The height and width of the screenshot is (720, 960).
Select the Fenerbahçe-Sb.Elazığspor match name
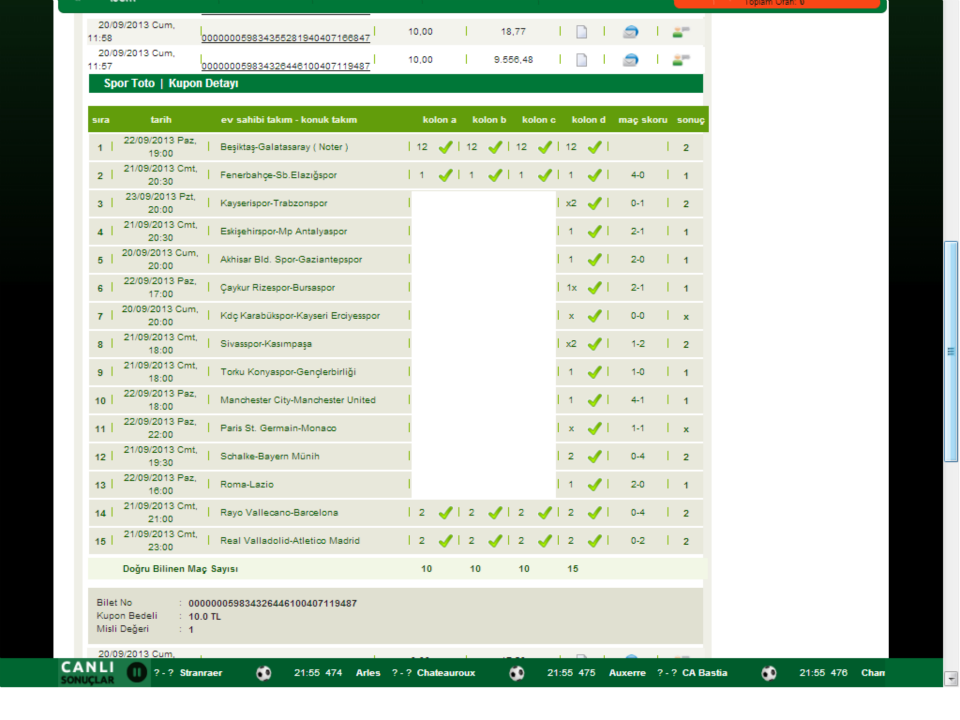click(x=279, y=175)
